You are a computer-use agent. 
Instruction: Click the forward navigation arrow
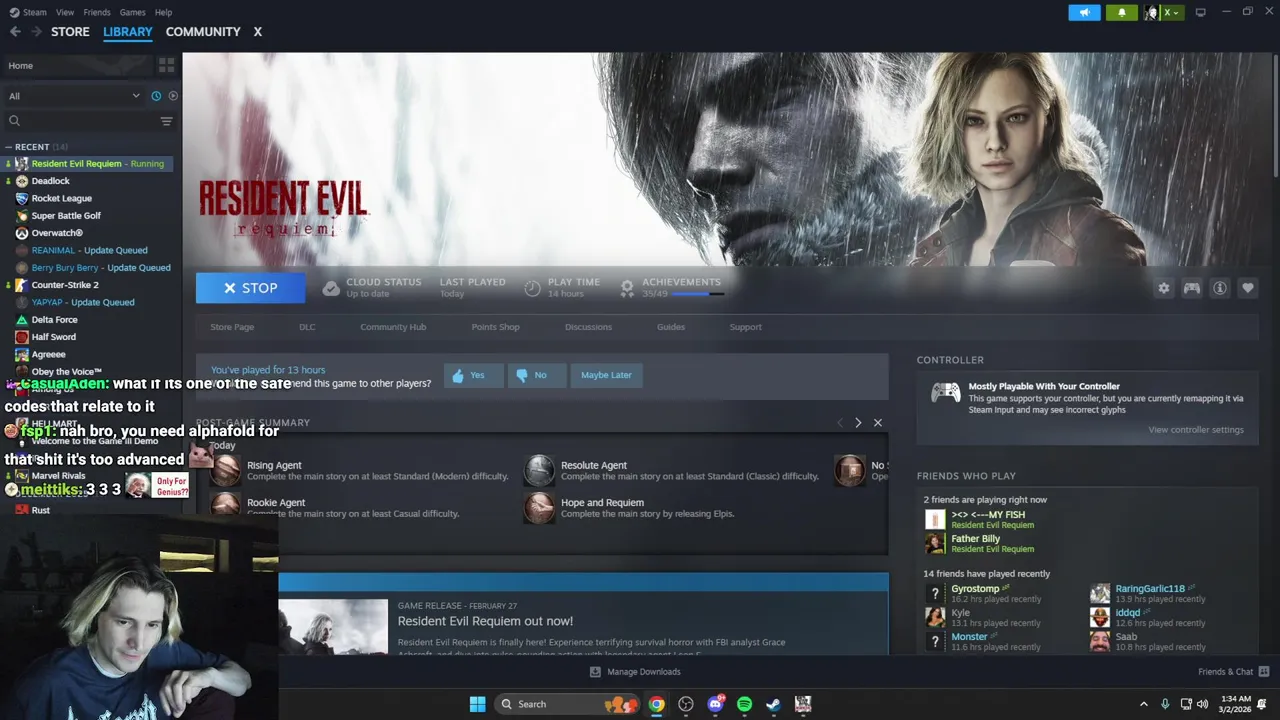click(36, 32)
